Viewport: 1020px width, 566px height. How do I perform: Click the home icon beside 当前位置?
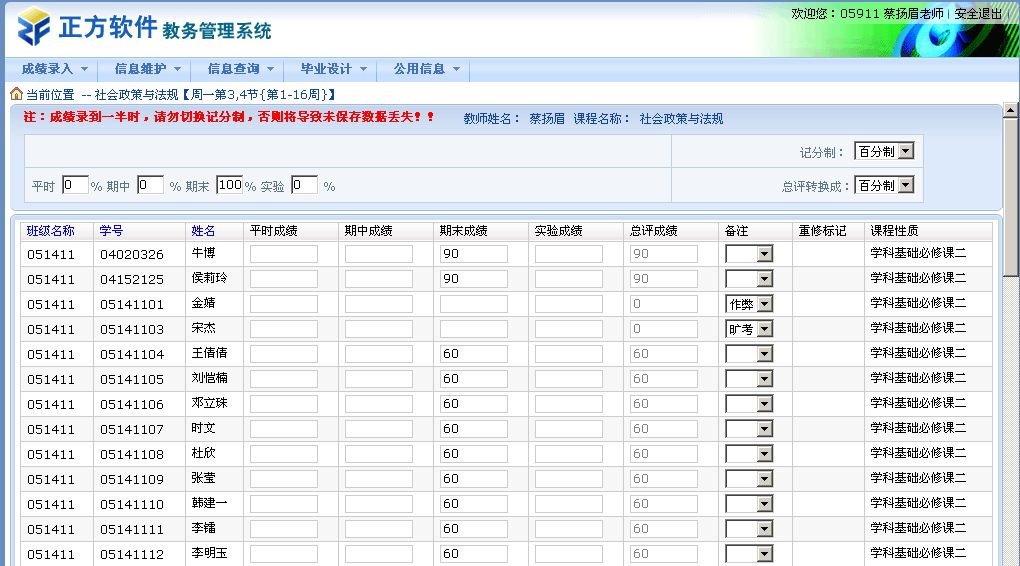tap(16, 94)
